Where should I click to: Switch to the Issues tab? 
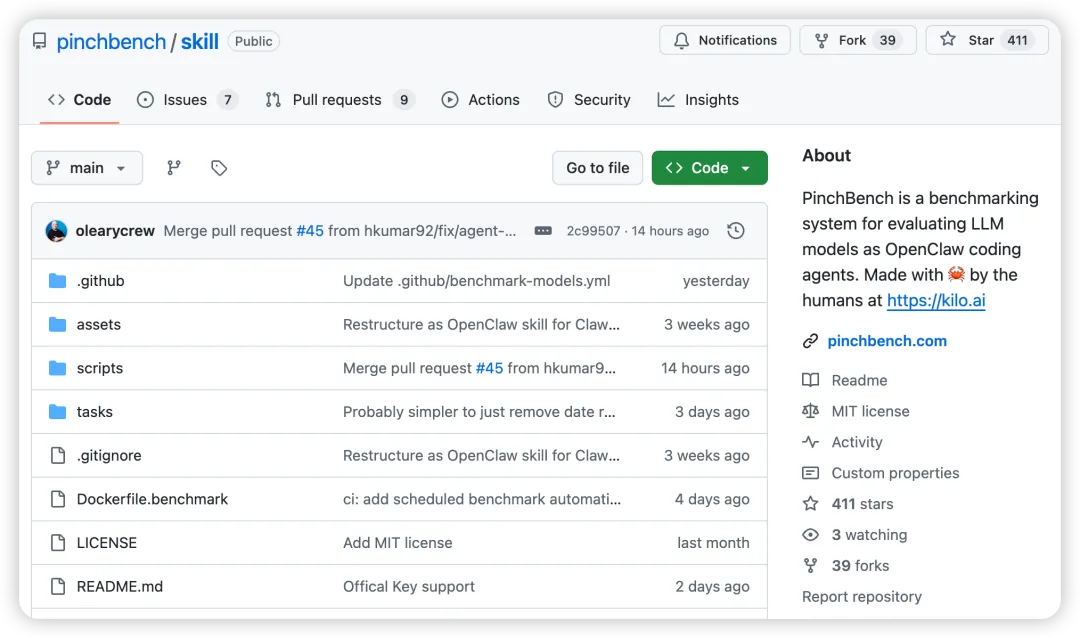(186, 100)
